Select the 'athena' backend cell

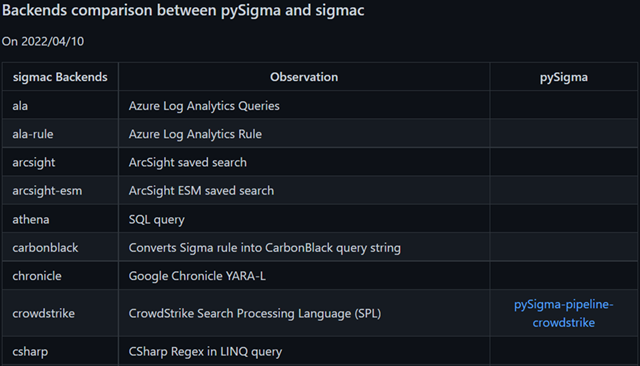[x=60, y=219]
